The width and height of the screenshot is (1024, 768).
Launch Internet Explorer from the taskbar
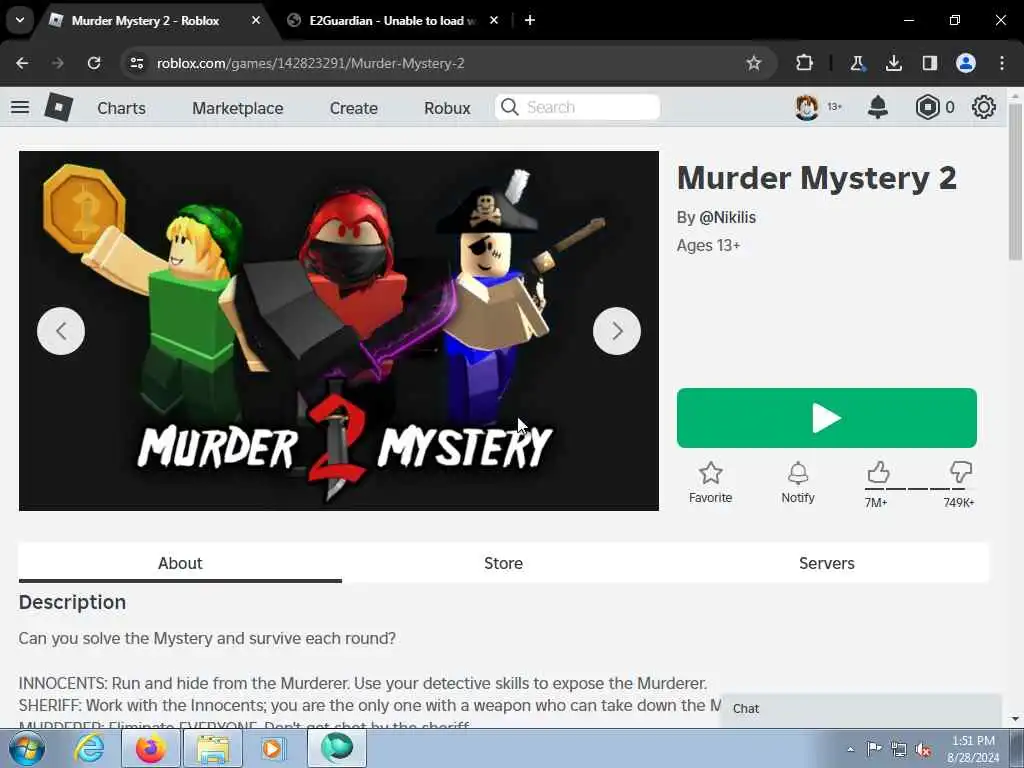89,748
